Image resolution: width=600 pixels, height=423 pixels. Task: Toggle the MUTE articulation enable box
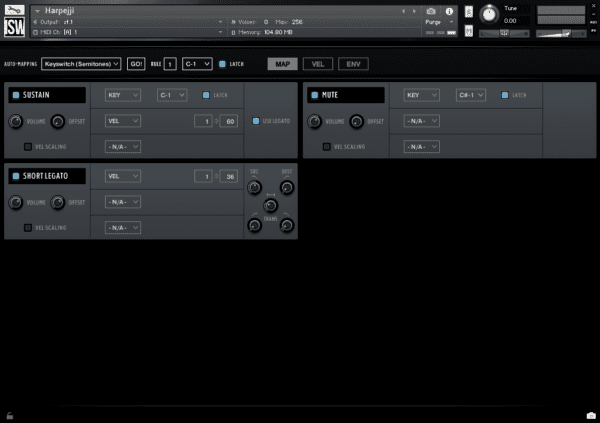point(315,95)
